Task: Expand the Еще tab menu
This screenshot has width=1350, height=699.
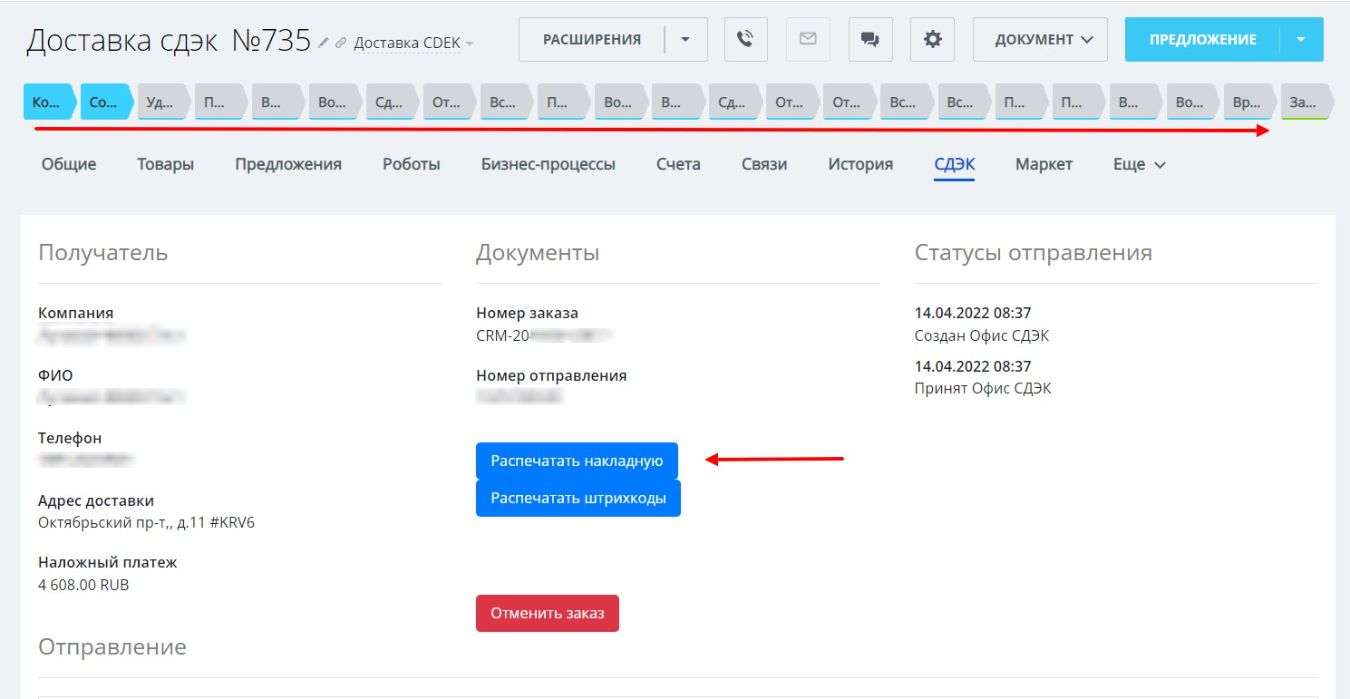Action: coord(1139,164)
